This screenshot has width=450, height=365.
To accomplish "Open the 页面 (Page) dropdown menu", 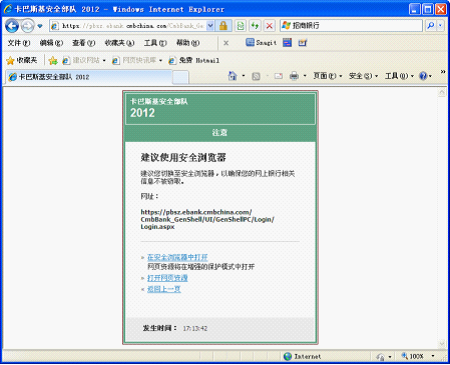I will [328, 76].
